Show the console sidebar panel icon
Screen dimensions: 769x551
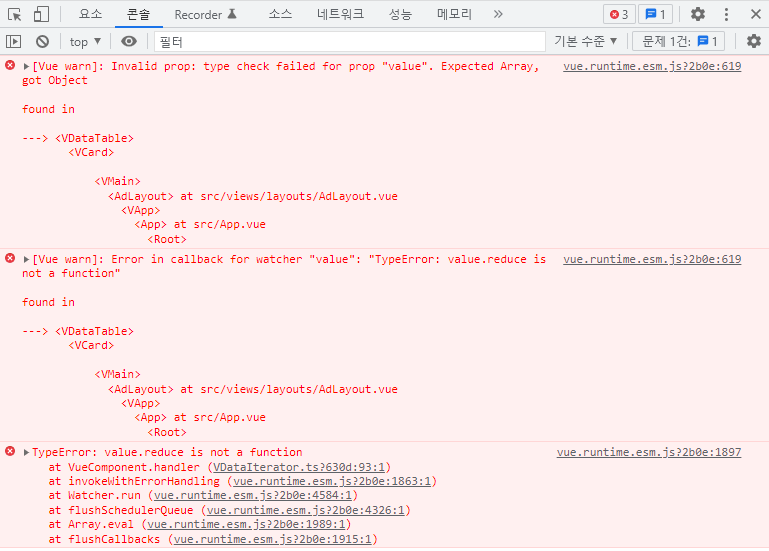[x=14, y=41]
